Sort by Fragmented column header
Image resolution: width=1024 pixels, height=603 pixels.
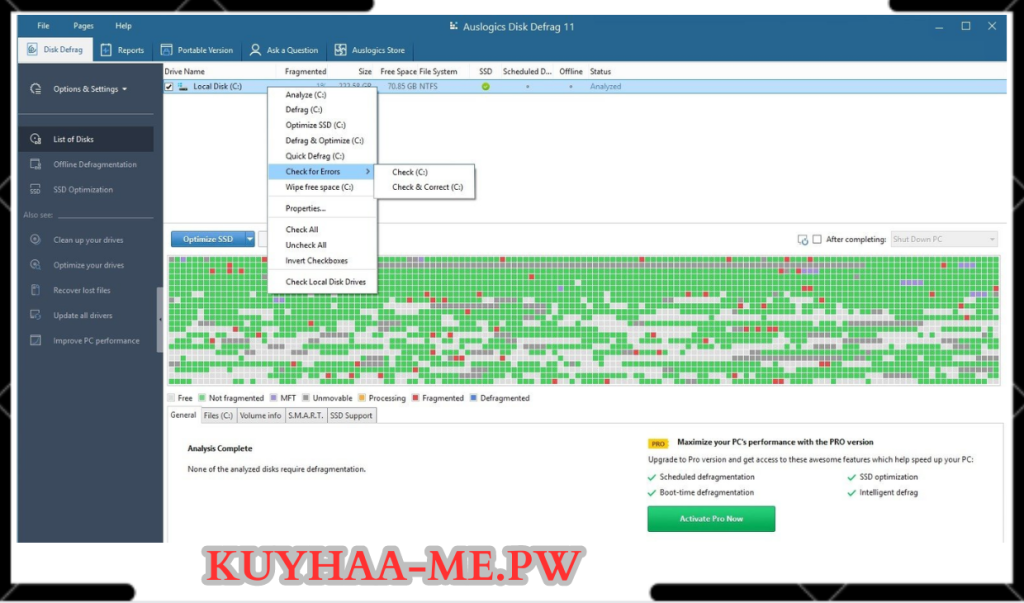pos(306,71)
